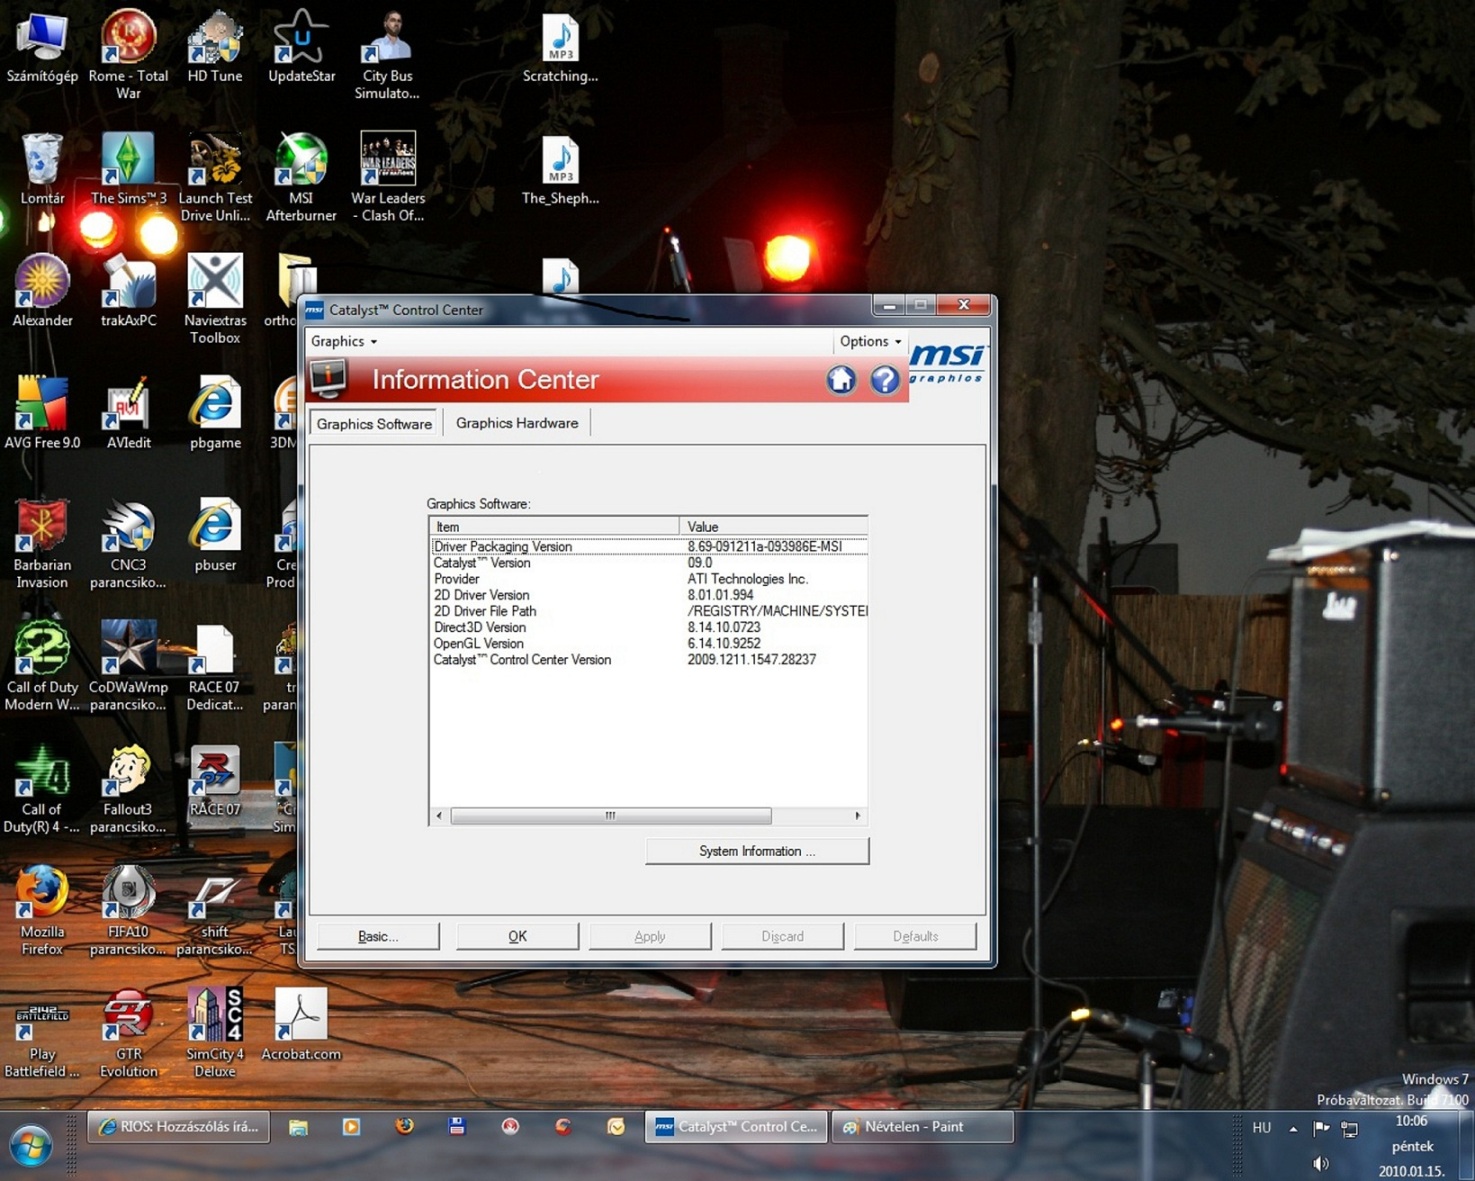
Task: Select the Számítógép desktop icon
Action: pyautogui.click(x=42, y=48)
